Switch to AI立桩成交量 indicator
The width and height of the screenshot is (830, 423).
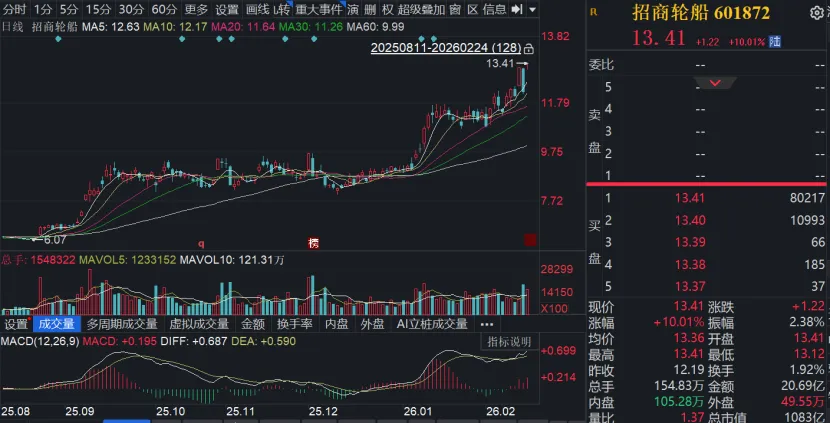point(432,324)
